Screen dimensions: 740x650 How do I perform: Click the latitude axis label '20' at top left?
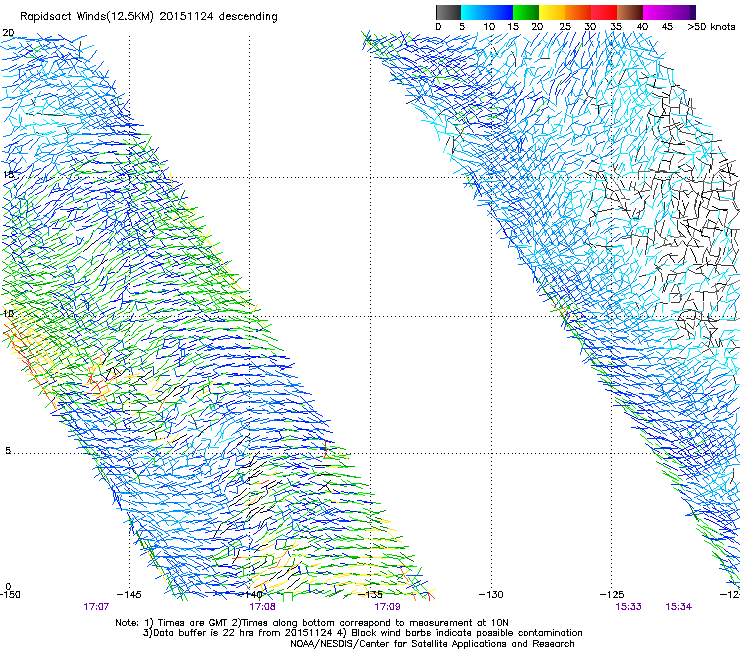8,33
